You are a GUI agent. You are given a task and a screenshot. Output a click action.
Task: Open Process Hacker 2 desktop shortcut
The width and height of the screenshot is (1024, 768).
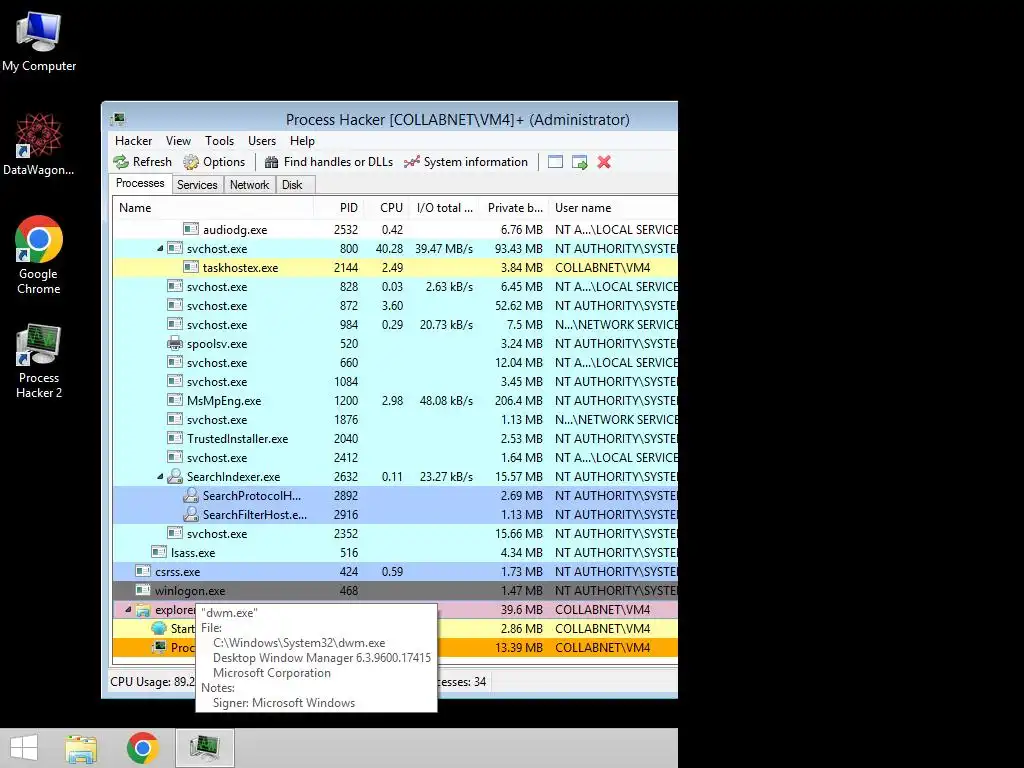pos(39,361)
